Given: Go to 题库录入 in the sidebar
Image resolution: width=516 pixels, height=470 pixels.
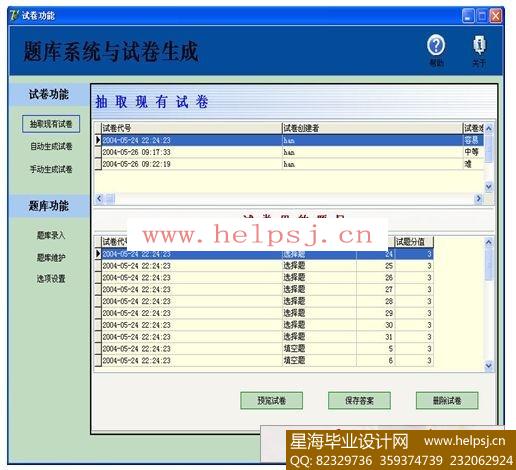Looking at the screenshot, I should (x=51, y=235).
